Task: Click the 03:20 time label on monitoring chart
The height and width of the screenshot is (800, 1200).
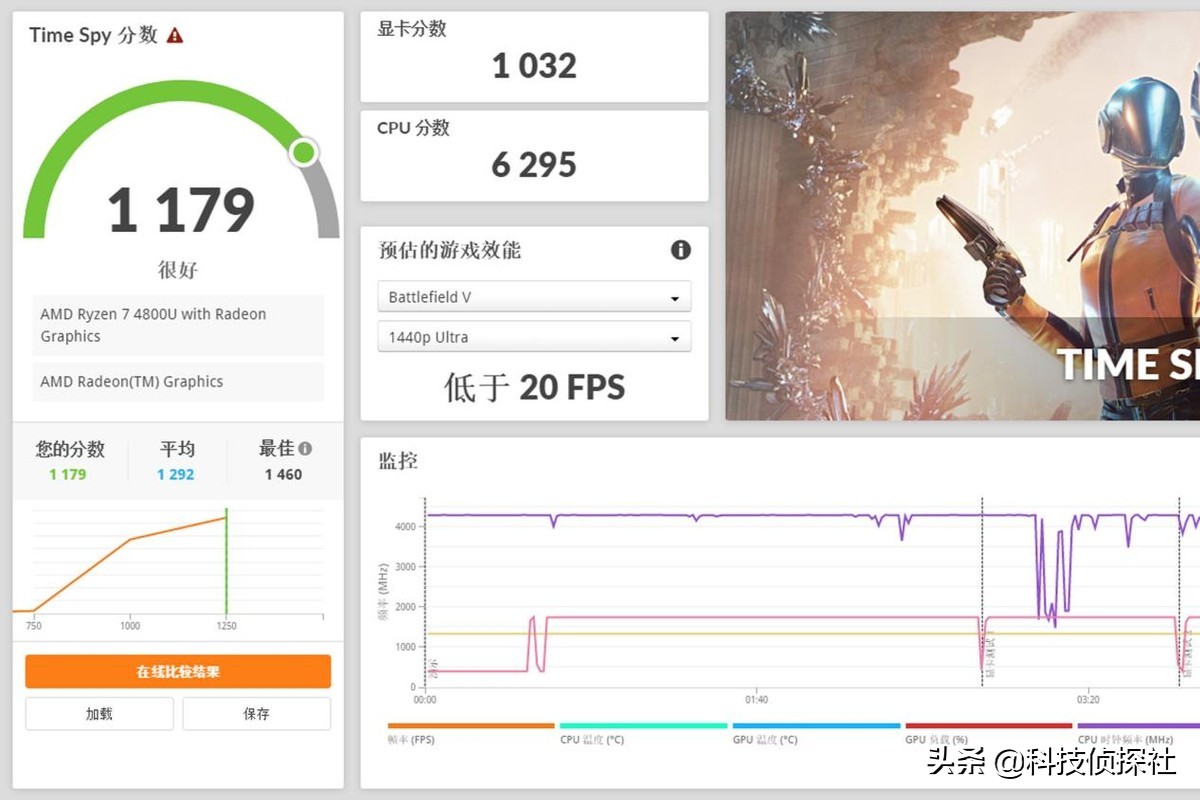Action: (1088, 700)
